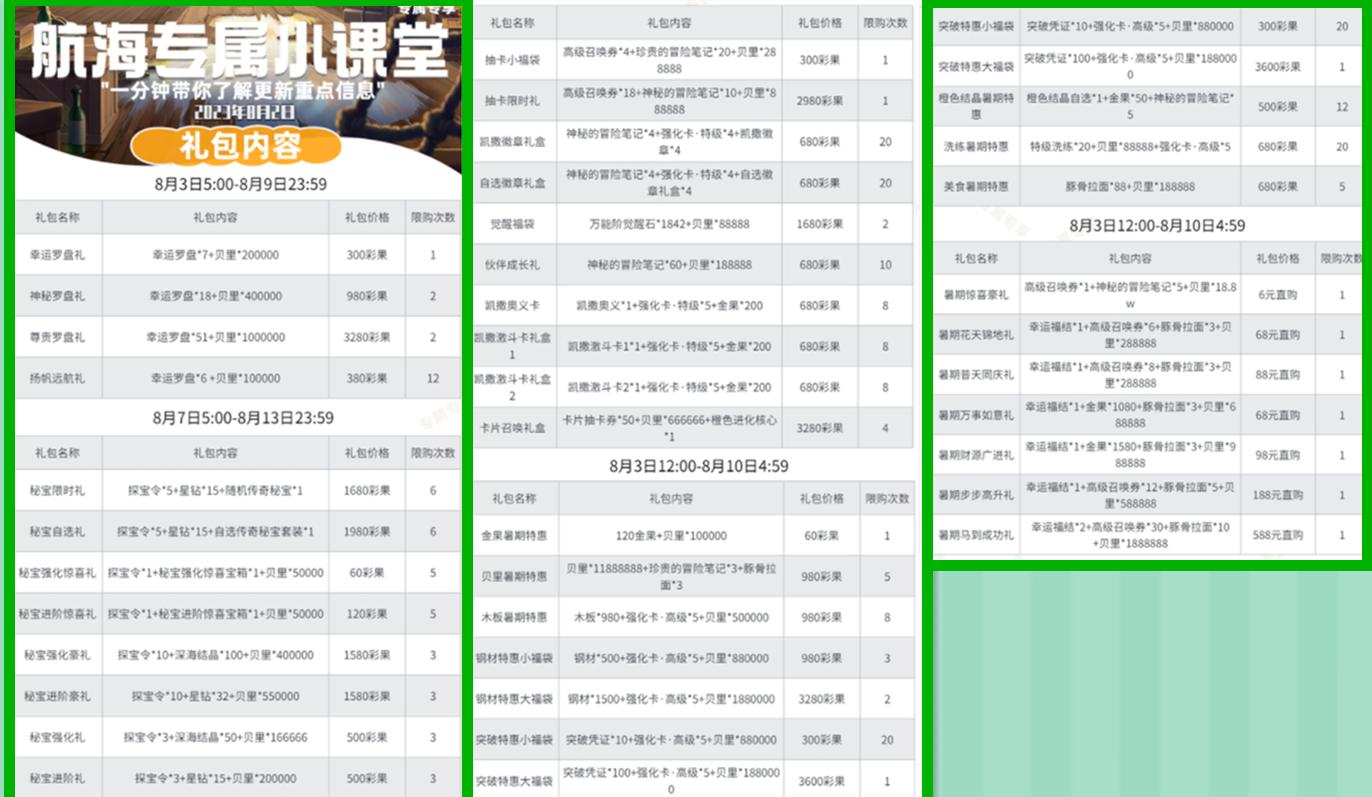
Task: Select the 秘宝强化豪礼 entry
Action: click(x=60, y=655)
